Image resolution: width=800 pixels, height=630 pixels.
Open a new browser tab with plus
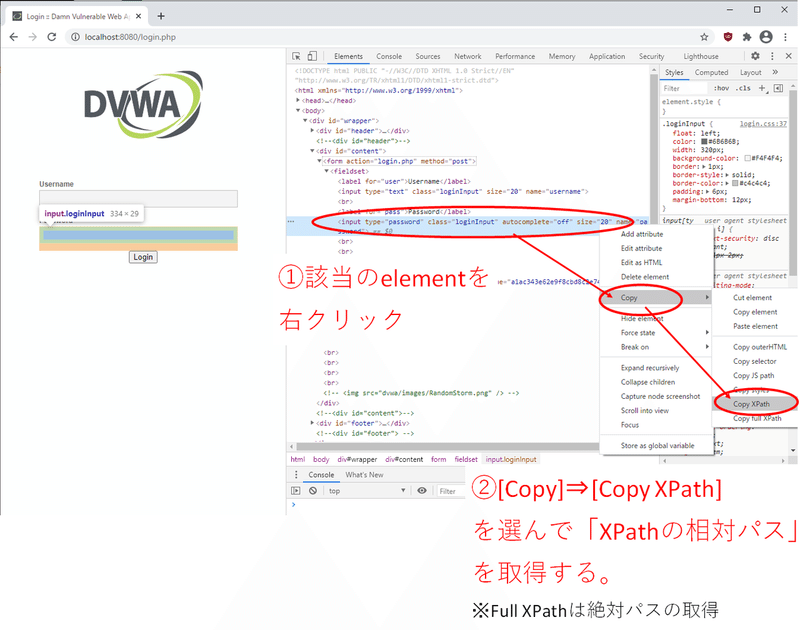pyautogui.click(x=161, y=16)
